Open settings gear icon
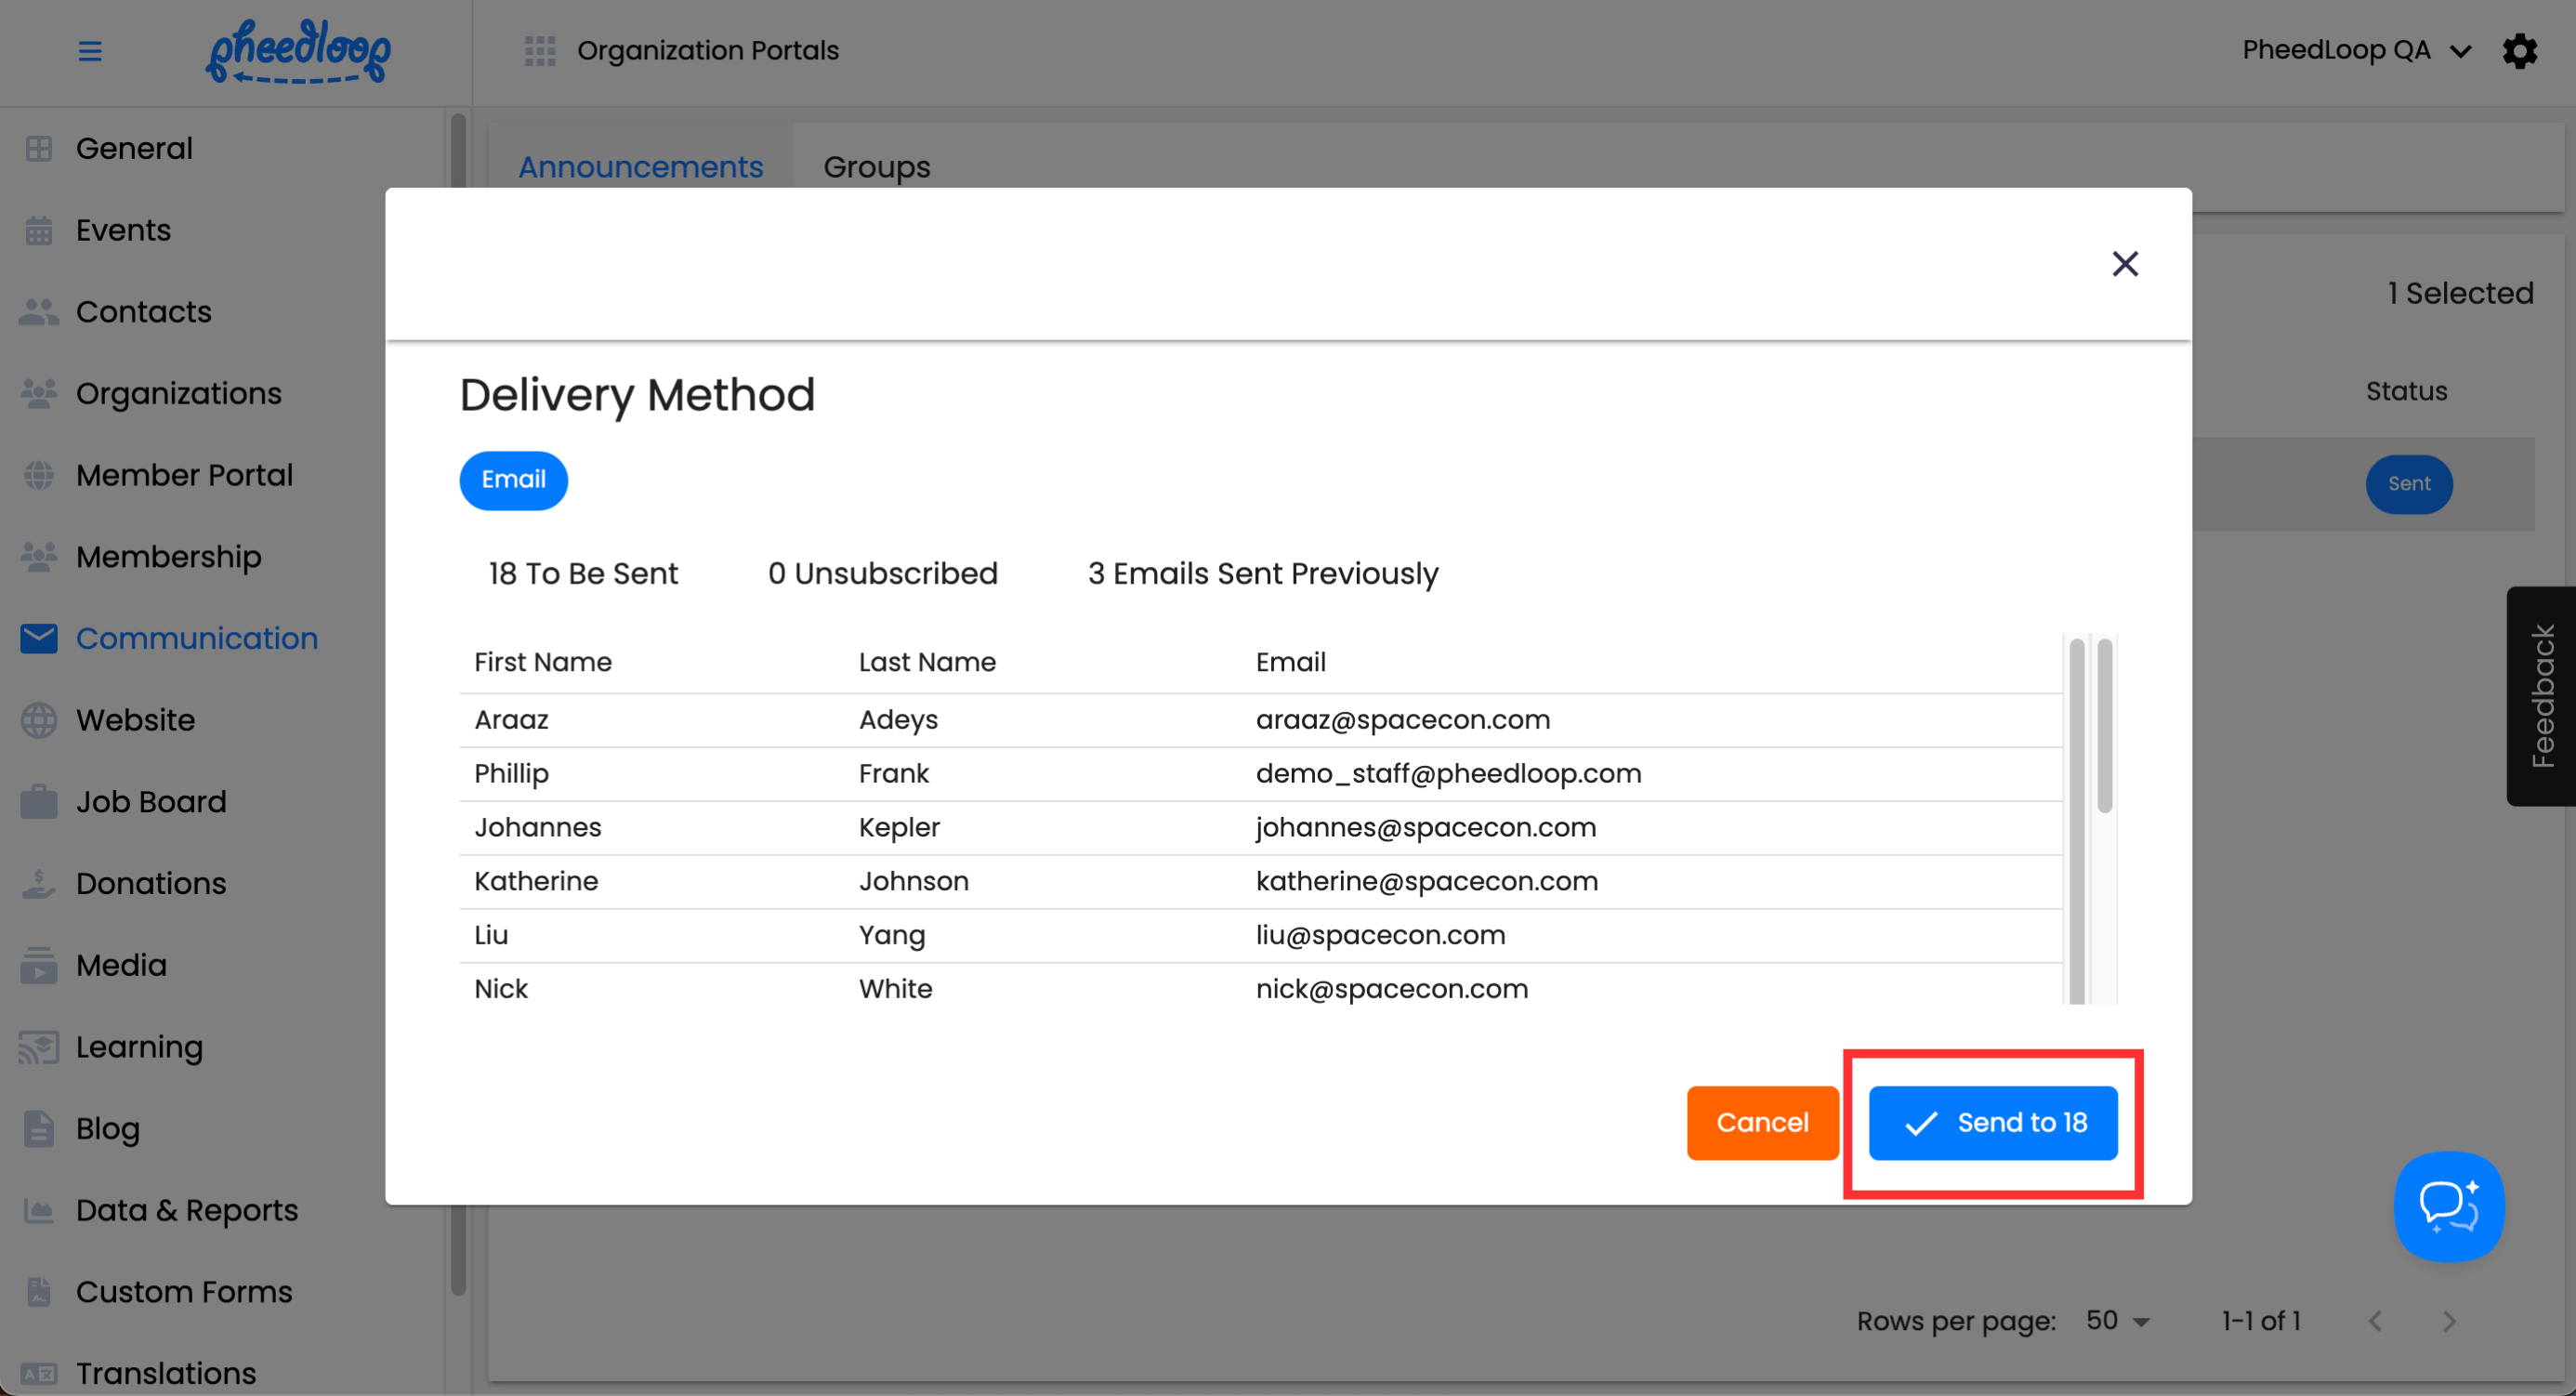Viewport: 2576px width, 1396px height. 2519,51
